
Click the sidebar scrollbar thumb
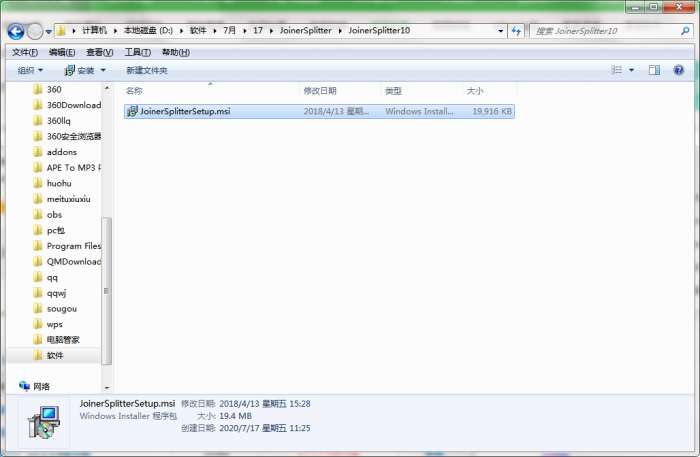pyautogui.click(x=106, y=291)
